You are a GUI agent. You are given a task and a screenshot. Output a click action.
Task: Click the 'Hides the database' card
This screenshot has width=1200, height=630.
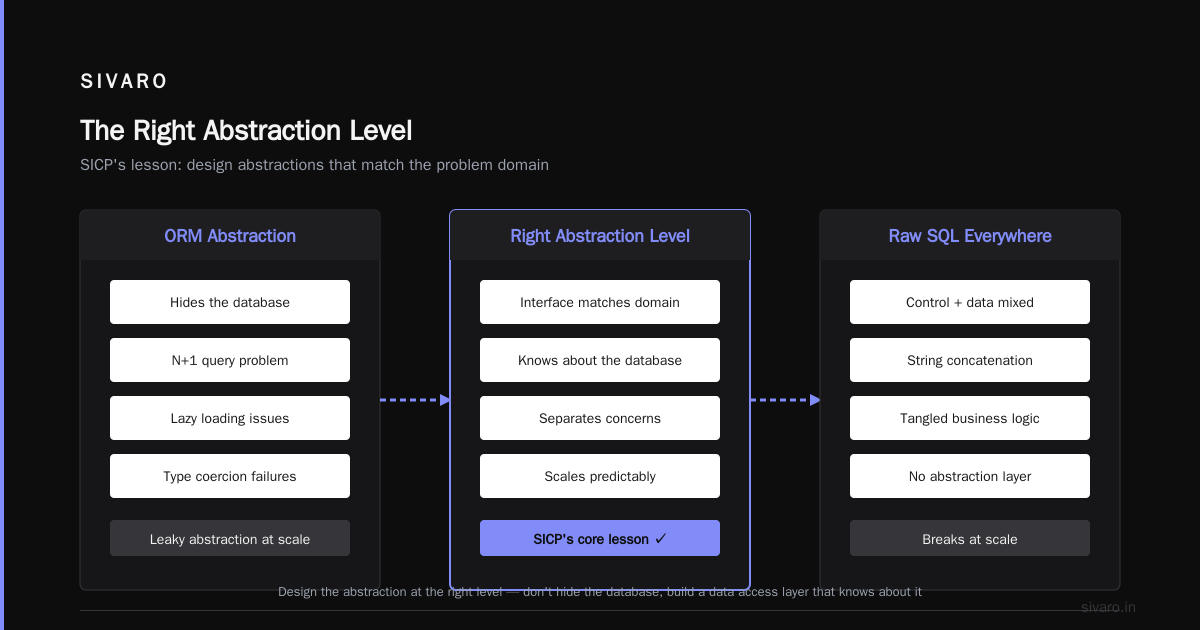tap(230, 302)
